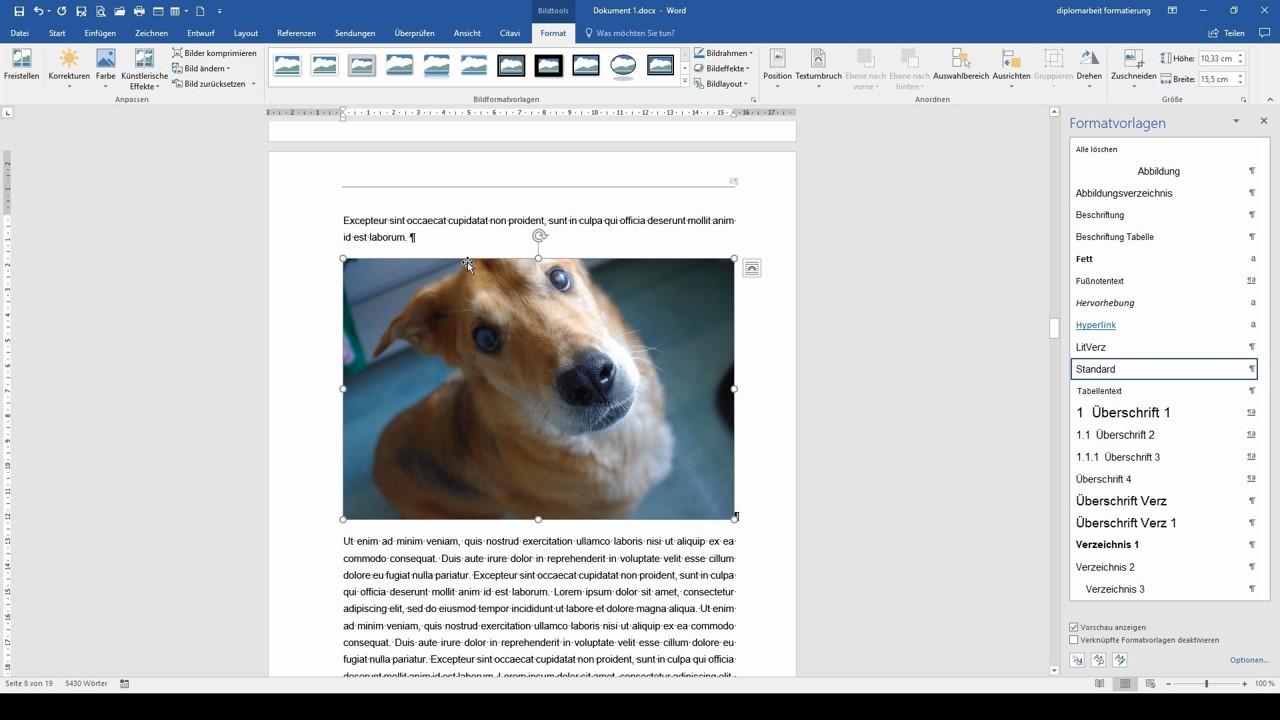Open the Bildeffekte dropdown
The image size is (1280, 720).
pos(721,68)
